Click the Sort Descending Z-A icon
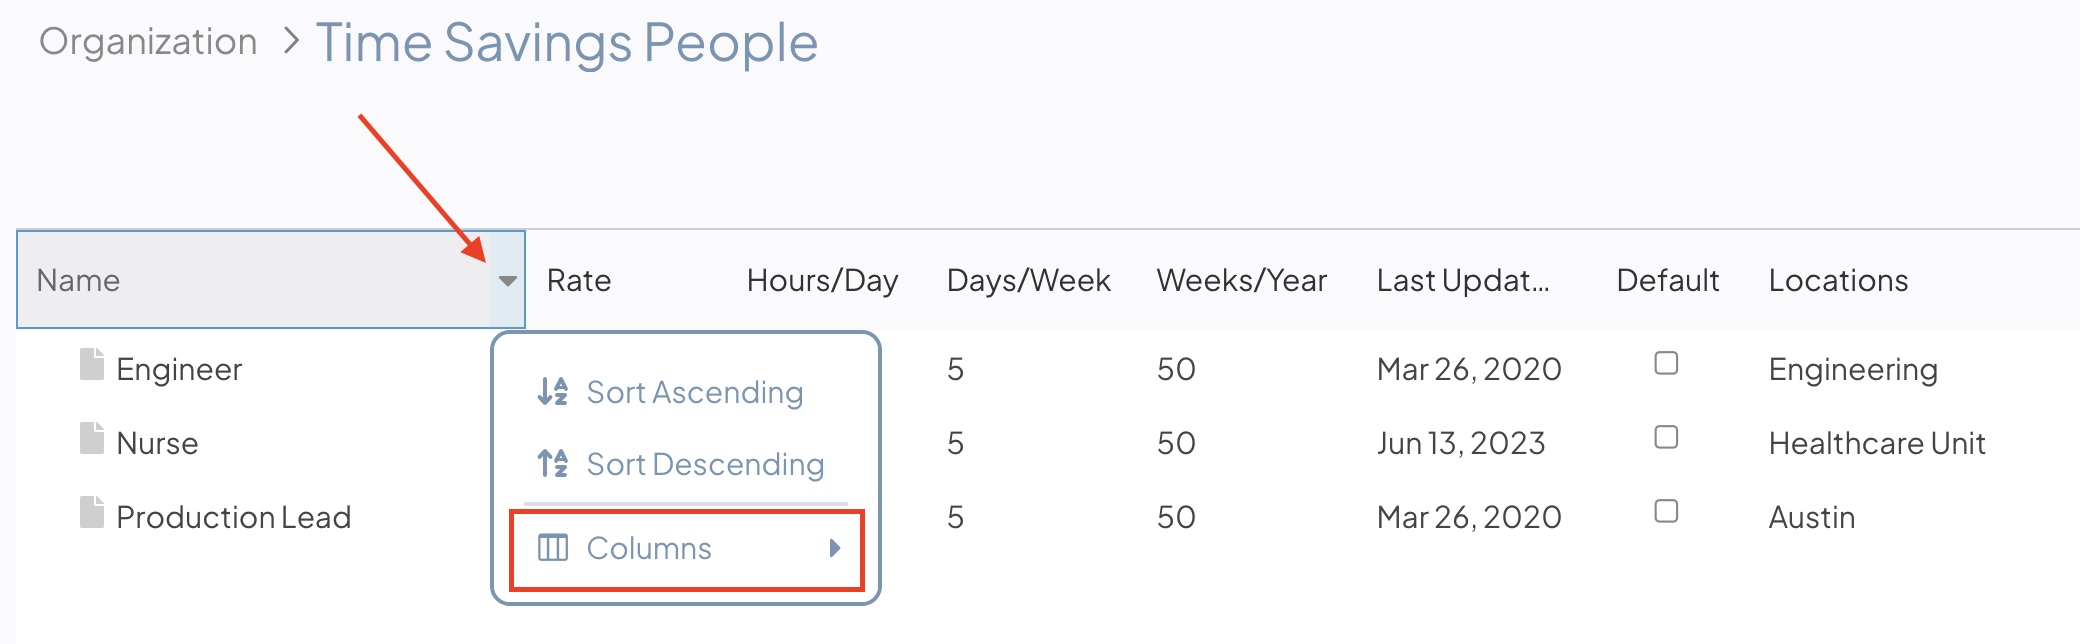The height and width of the screenshot is (644, 2080). pyautogui.click(x=553, y=463)
